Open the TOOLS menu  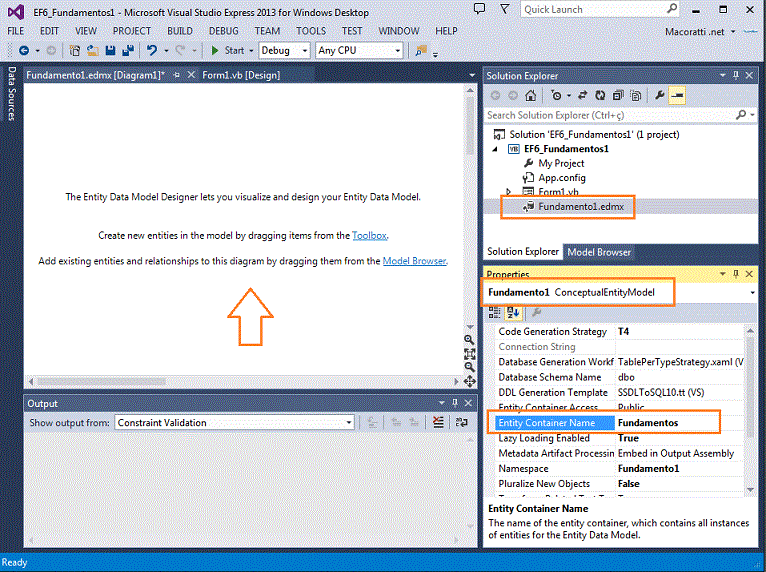pyautogui.click(x=311, y=31)
